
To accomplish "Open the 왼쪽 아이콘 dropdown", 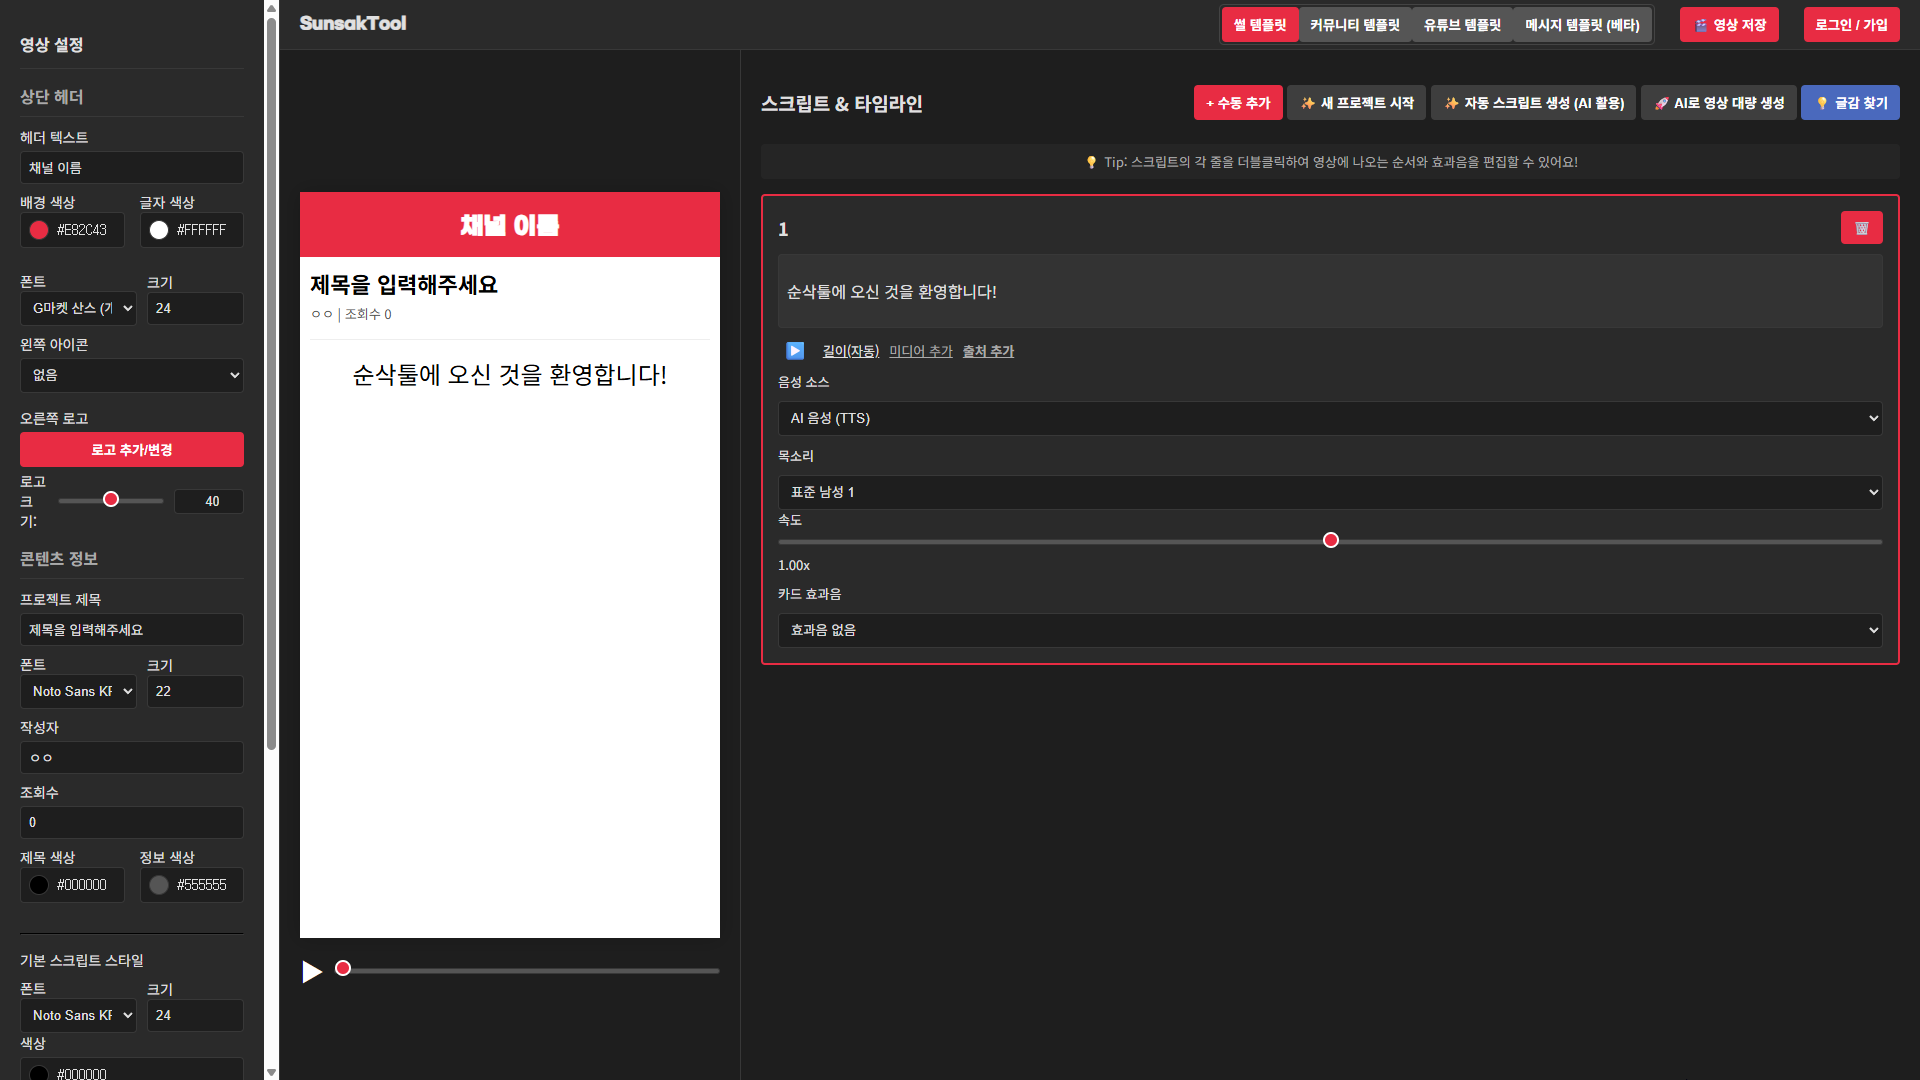I will point(132,375).
